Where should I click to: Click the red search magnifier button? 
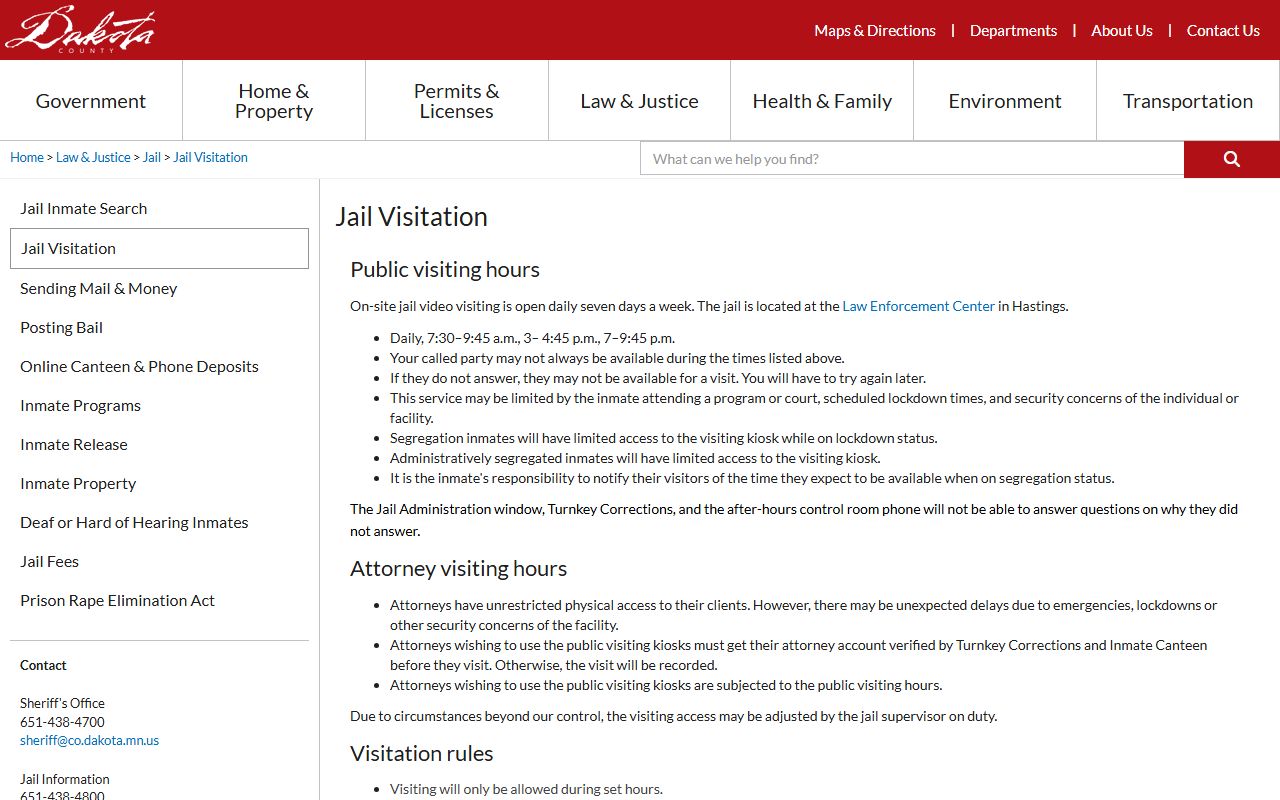point(1232,159)
